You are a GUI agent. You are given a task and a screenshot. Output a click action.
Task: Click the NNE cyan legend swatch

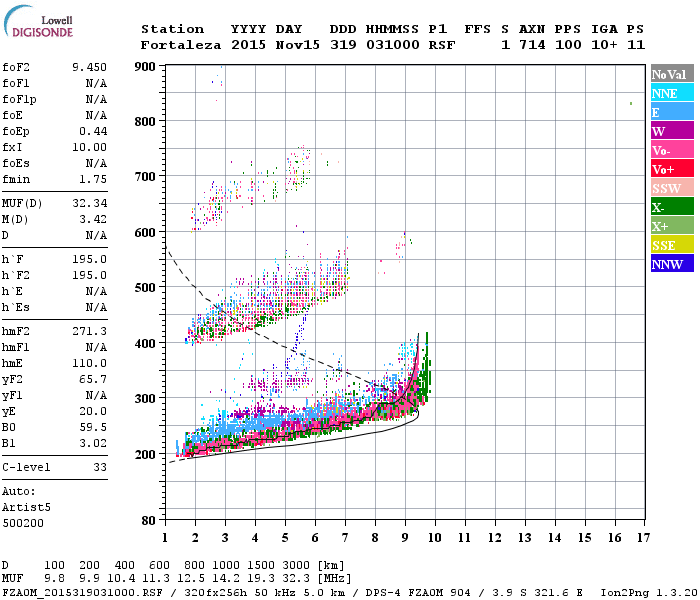point(672,93)
